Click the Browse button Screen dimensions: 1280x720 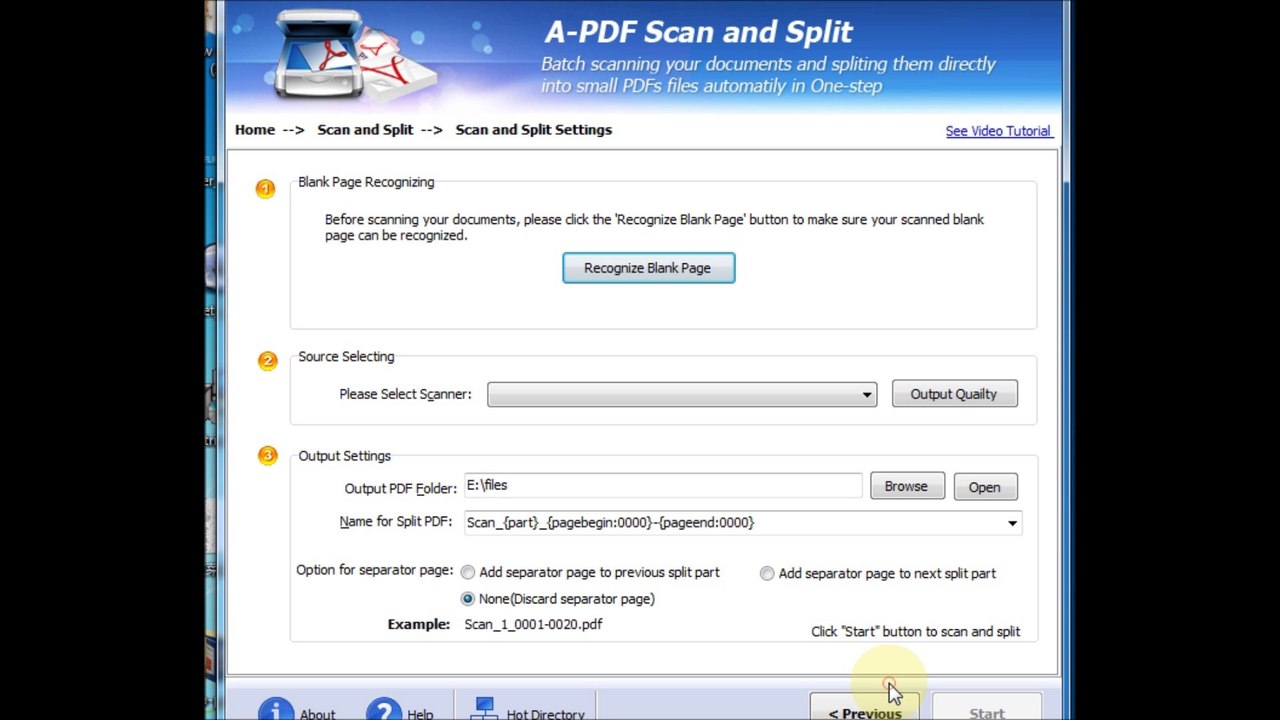(x=906, y=486)
